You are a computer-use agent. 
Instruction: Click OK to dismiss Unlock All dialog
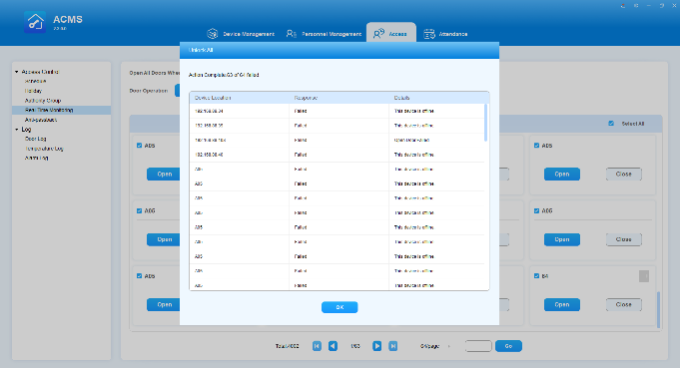340,307
